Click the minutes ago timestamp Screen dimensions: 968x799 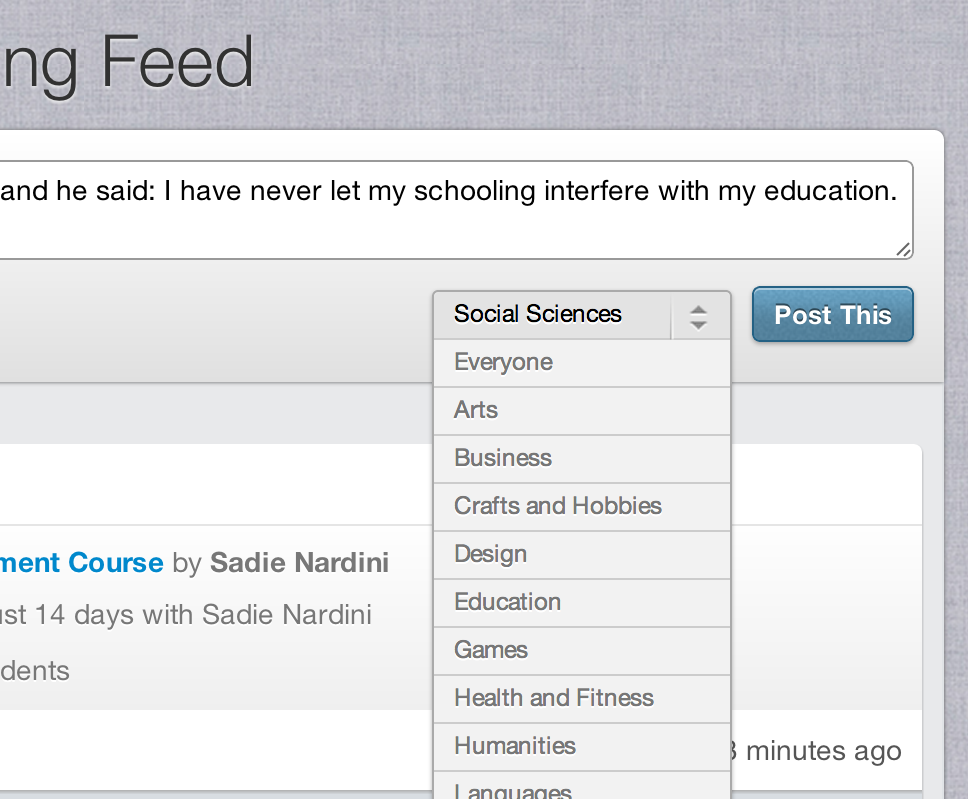tap(822, 751)
